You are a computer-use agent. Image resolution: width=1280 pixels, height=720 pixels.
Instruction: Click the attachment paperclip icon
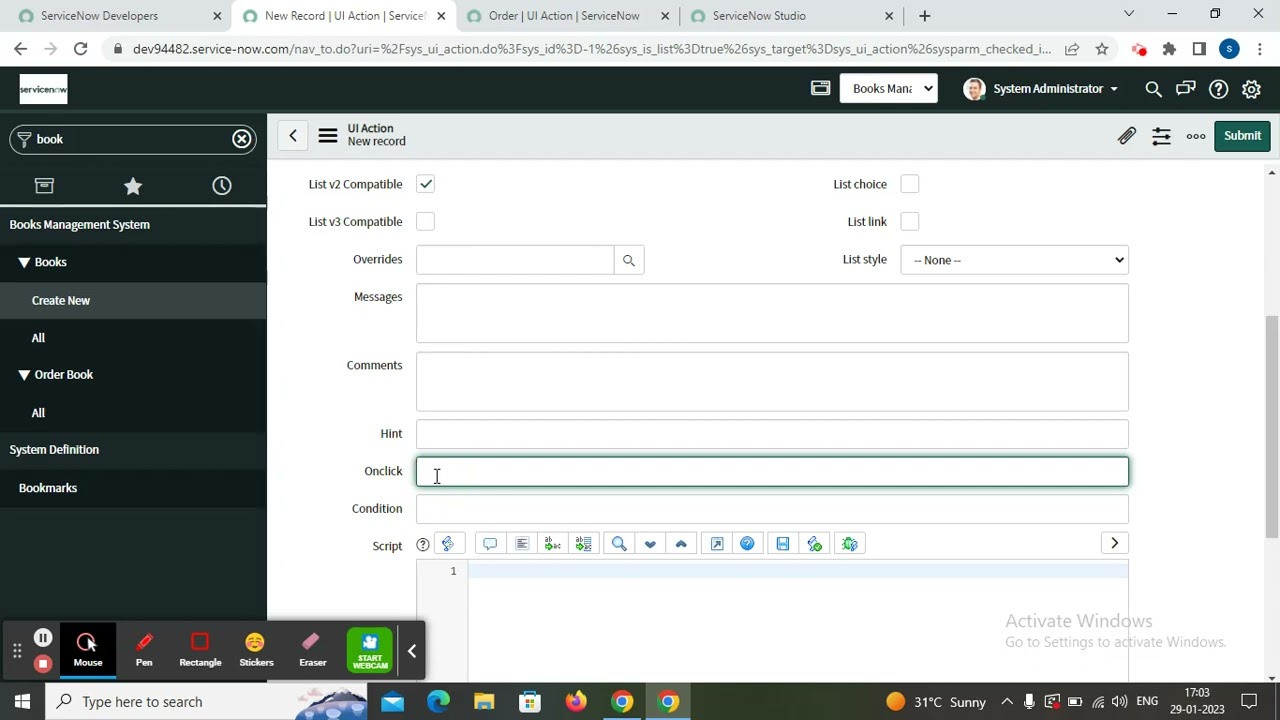click(x=1127, y=136)
